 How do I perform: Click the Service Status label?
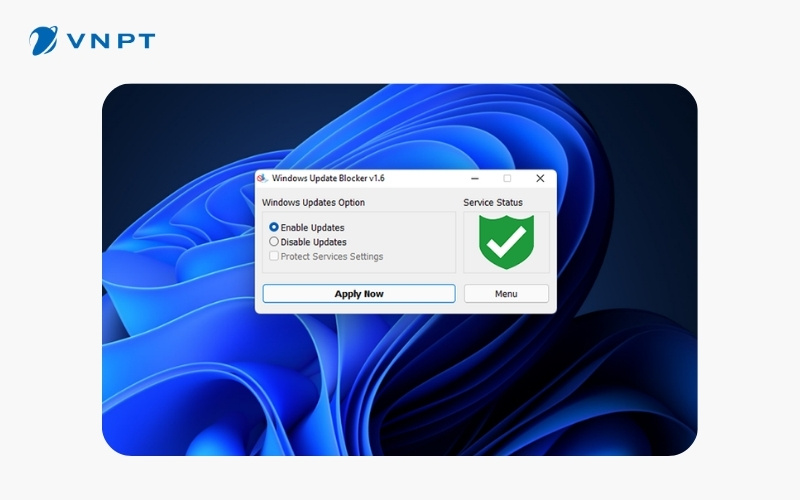493,203
